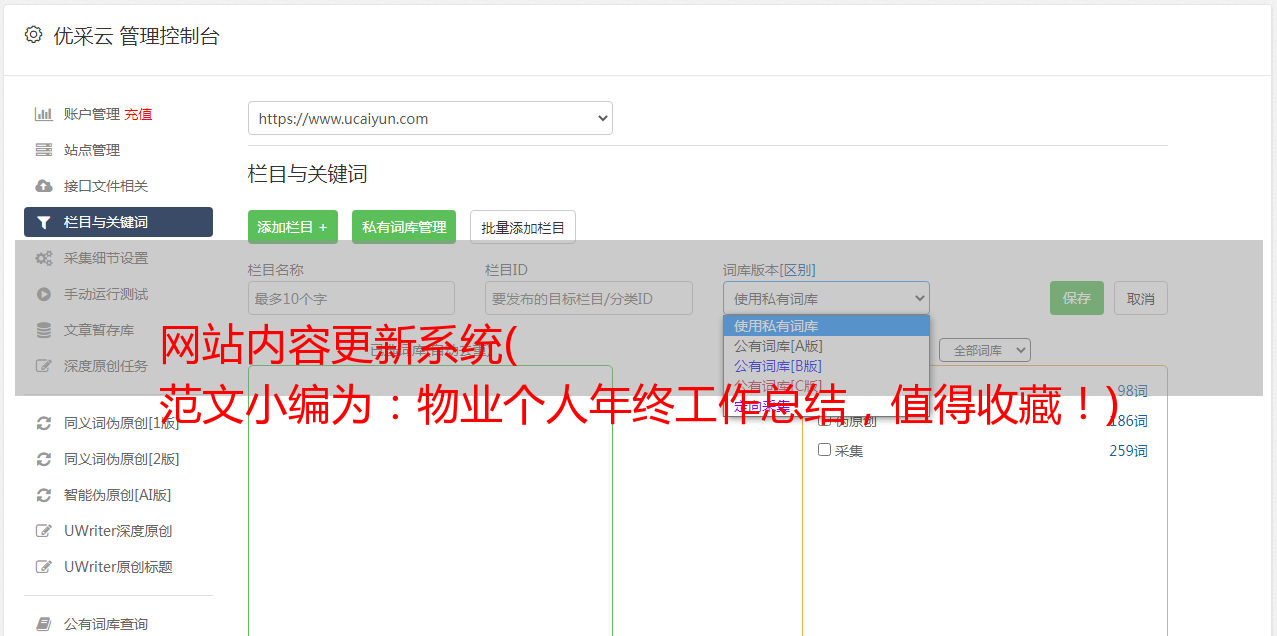Choose 公有词库[A版] option
Image resolution: width=1277 pixels, height=636 pixels.
826,346
